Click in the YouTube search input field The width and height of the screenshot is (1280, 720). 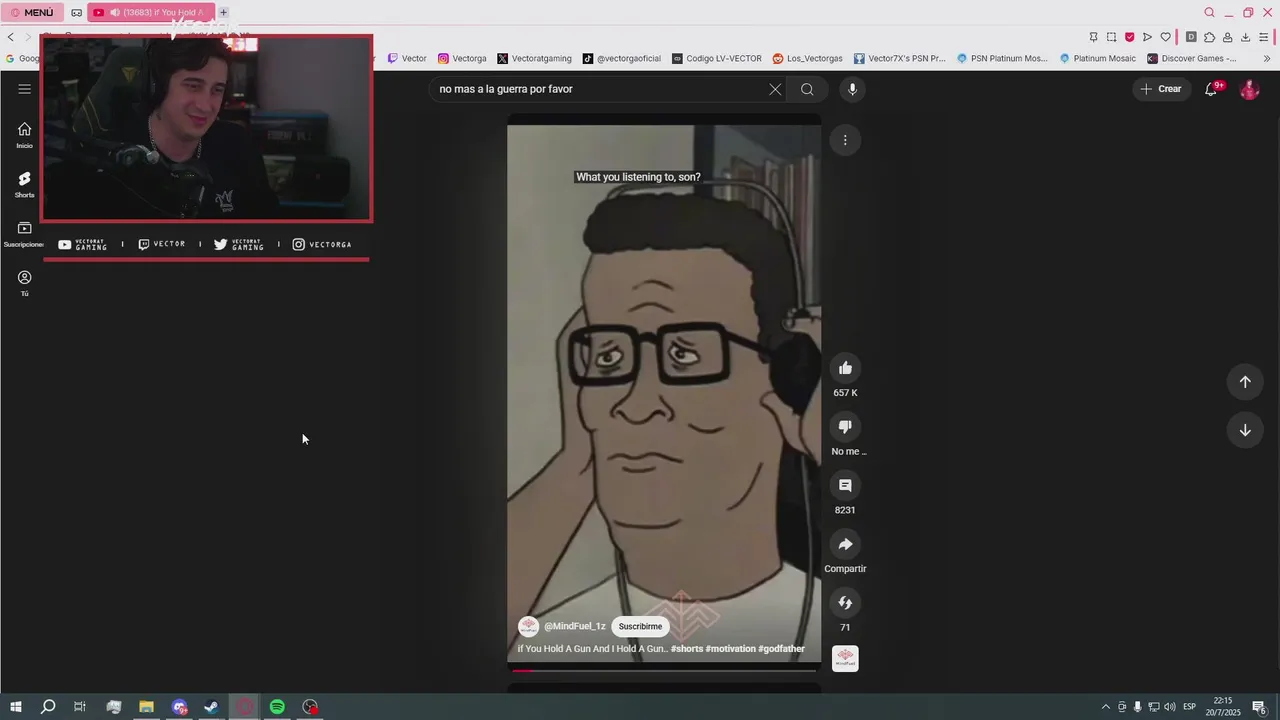tap(598, 89)
